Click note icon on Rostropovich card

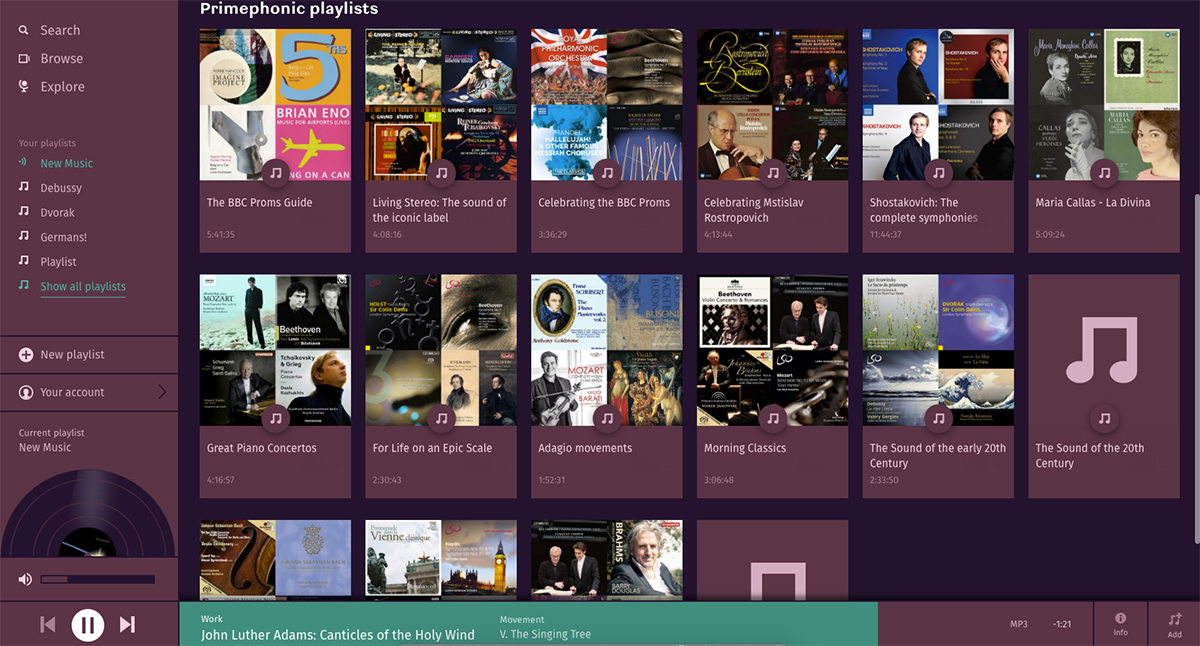(773, 172)
